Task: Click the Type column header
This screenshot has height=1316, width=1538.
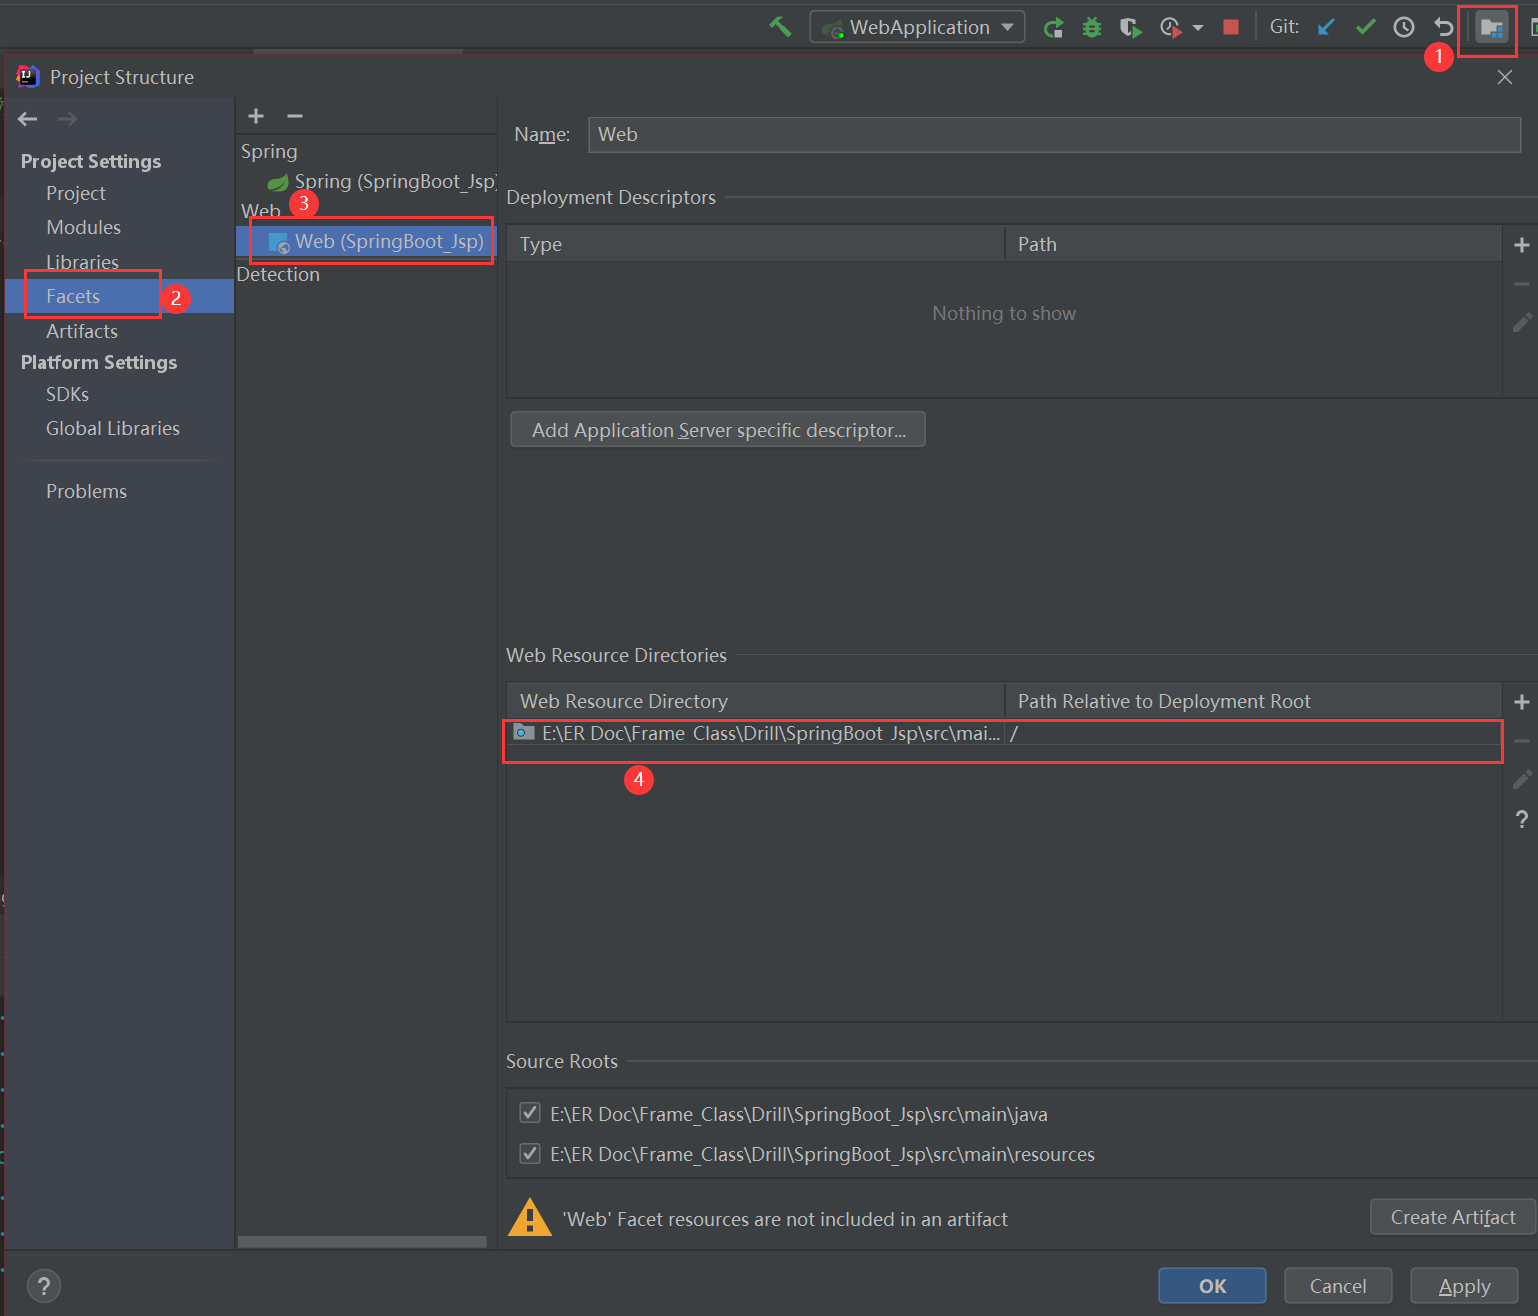Action: coord(756,244)
